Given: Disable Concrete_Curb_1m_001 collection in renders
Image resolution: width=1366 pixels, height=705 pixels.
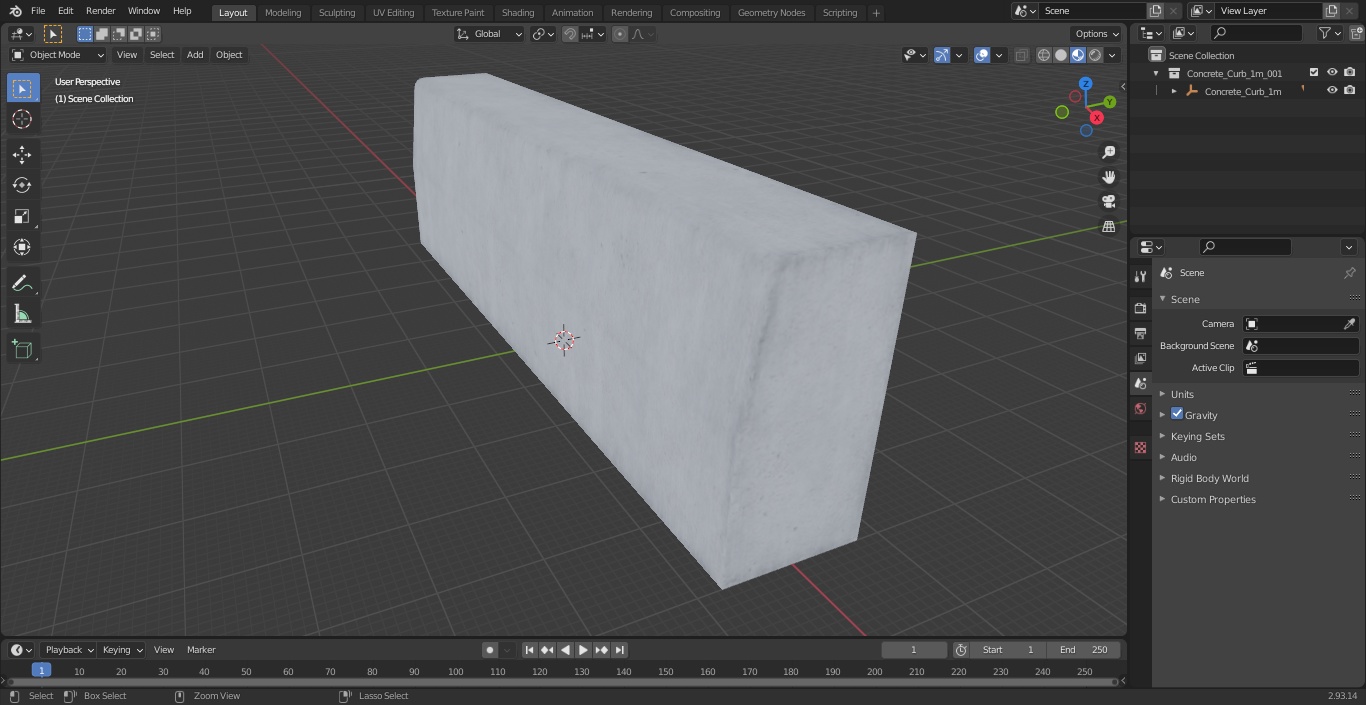Looking at the screenshot, I should click(x=1350, y=73).
